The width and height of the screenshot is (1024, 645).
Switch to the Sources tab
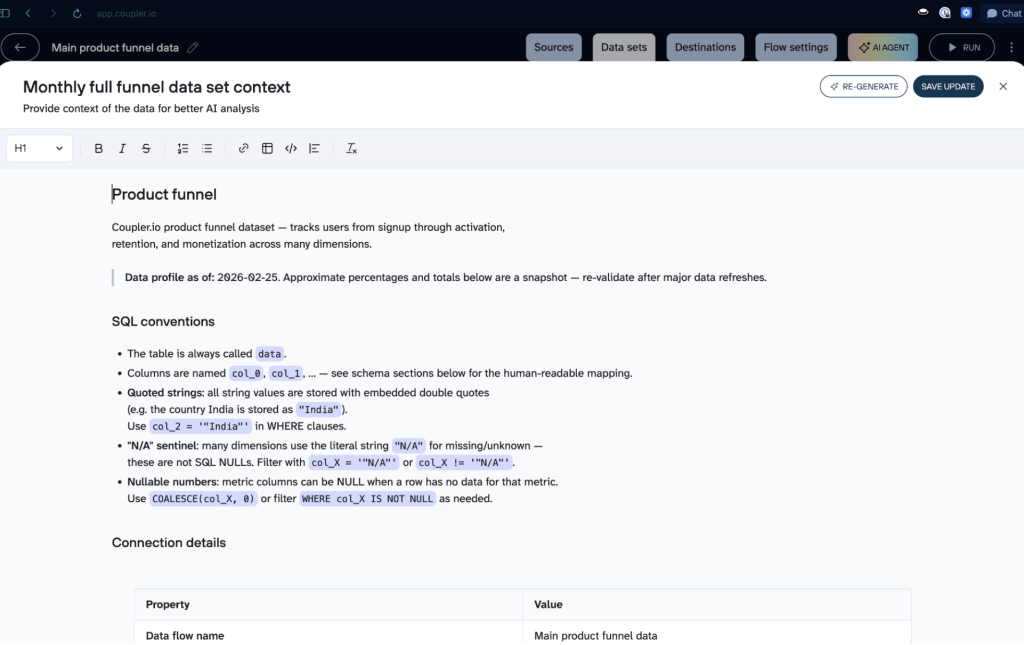(x=554, y=47)
